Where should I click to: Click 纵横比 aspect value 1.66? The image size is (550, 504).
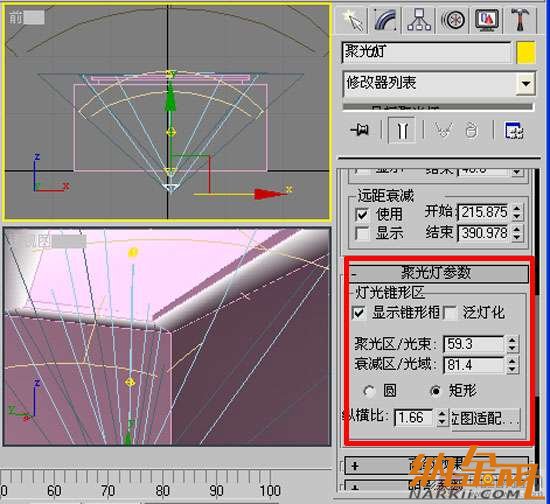(x=414, y=417)
